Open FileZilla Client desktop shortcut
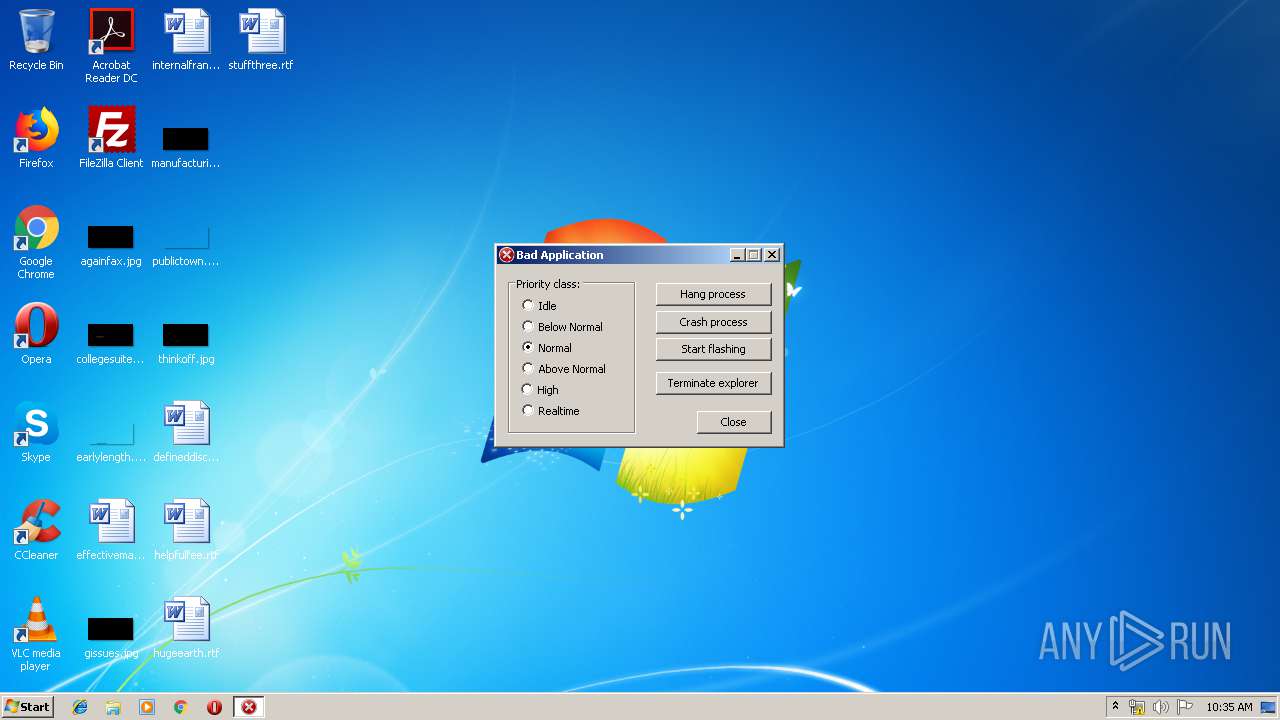The width and height of the screenshot is (1280, 720). click(111, 138)
